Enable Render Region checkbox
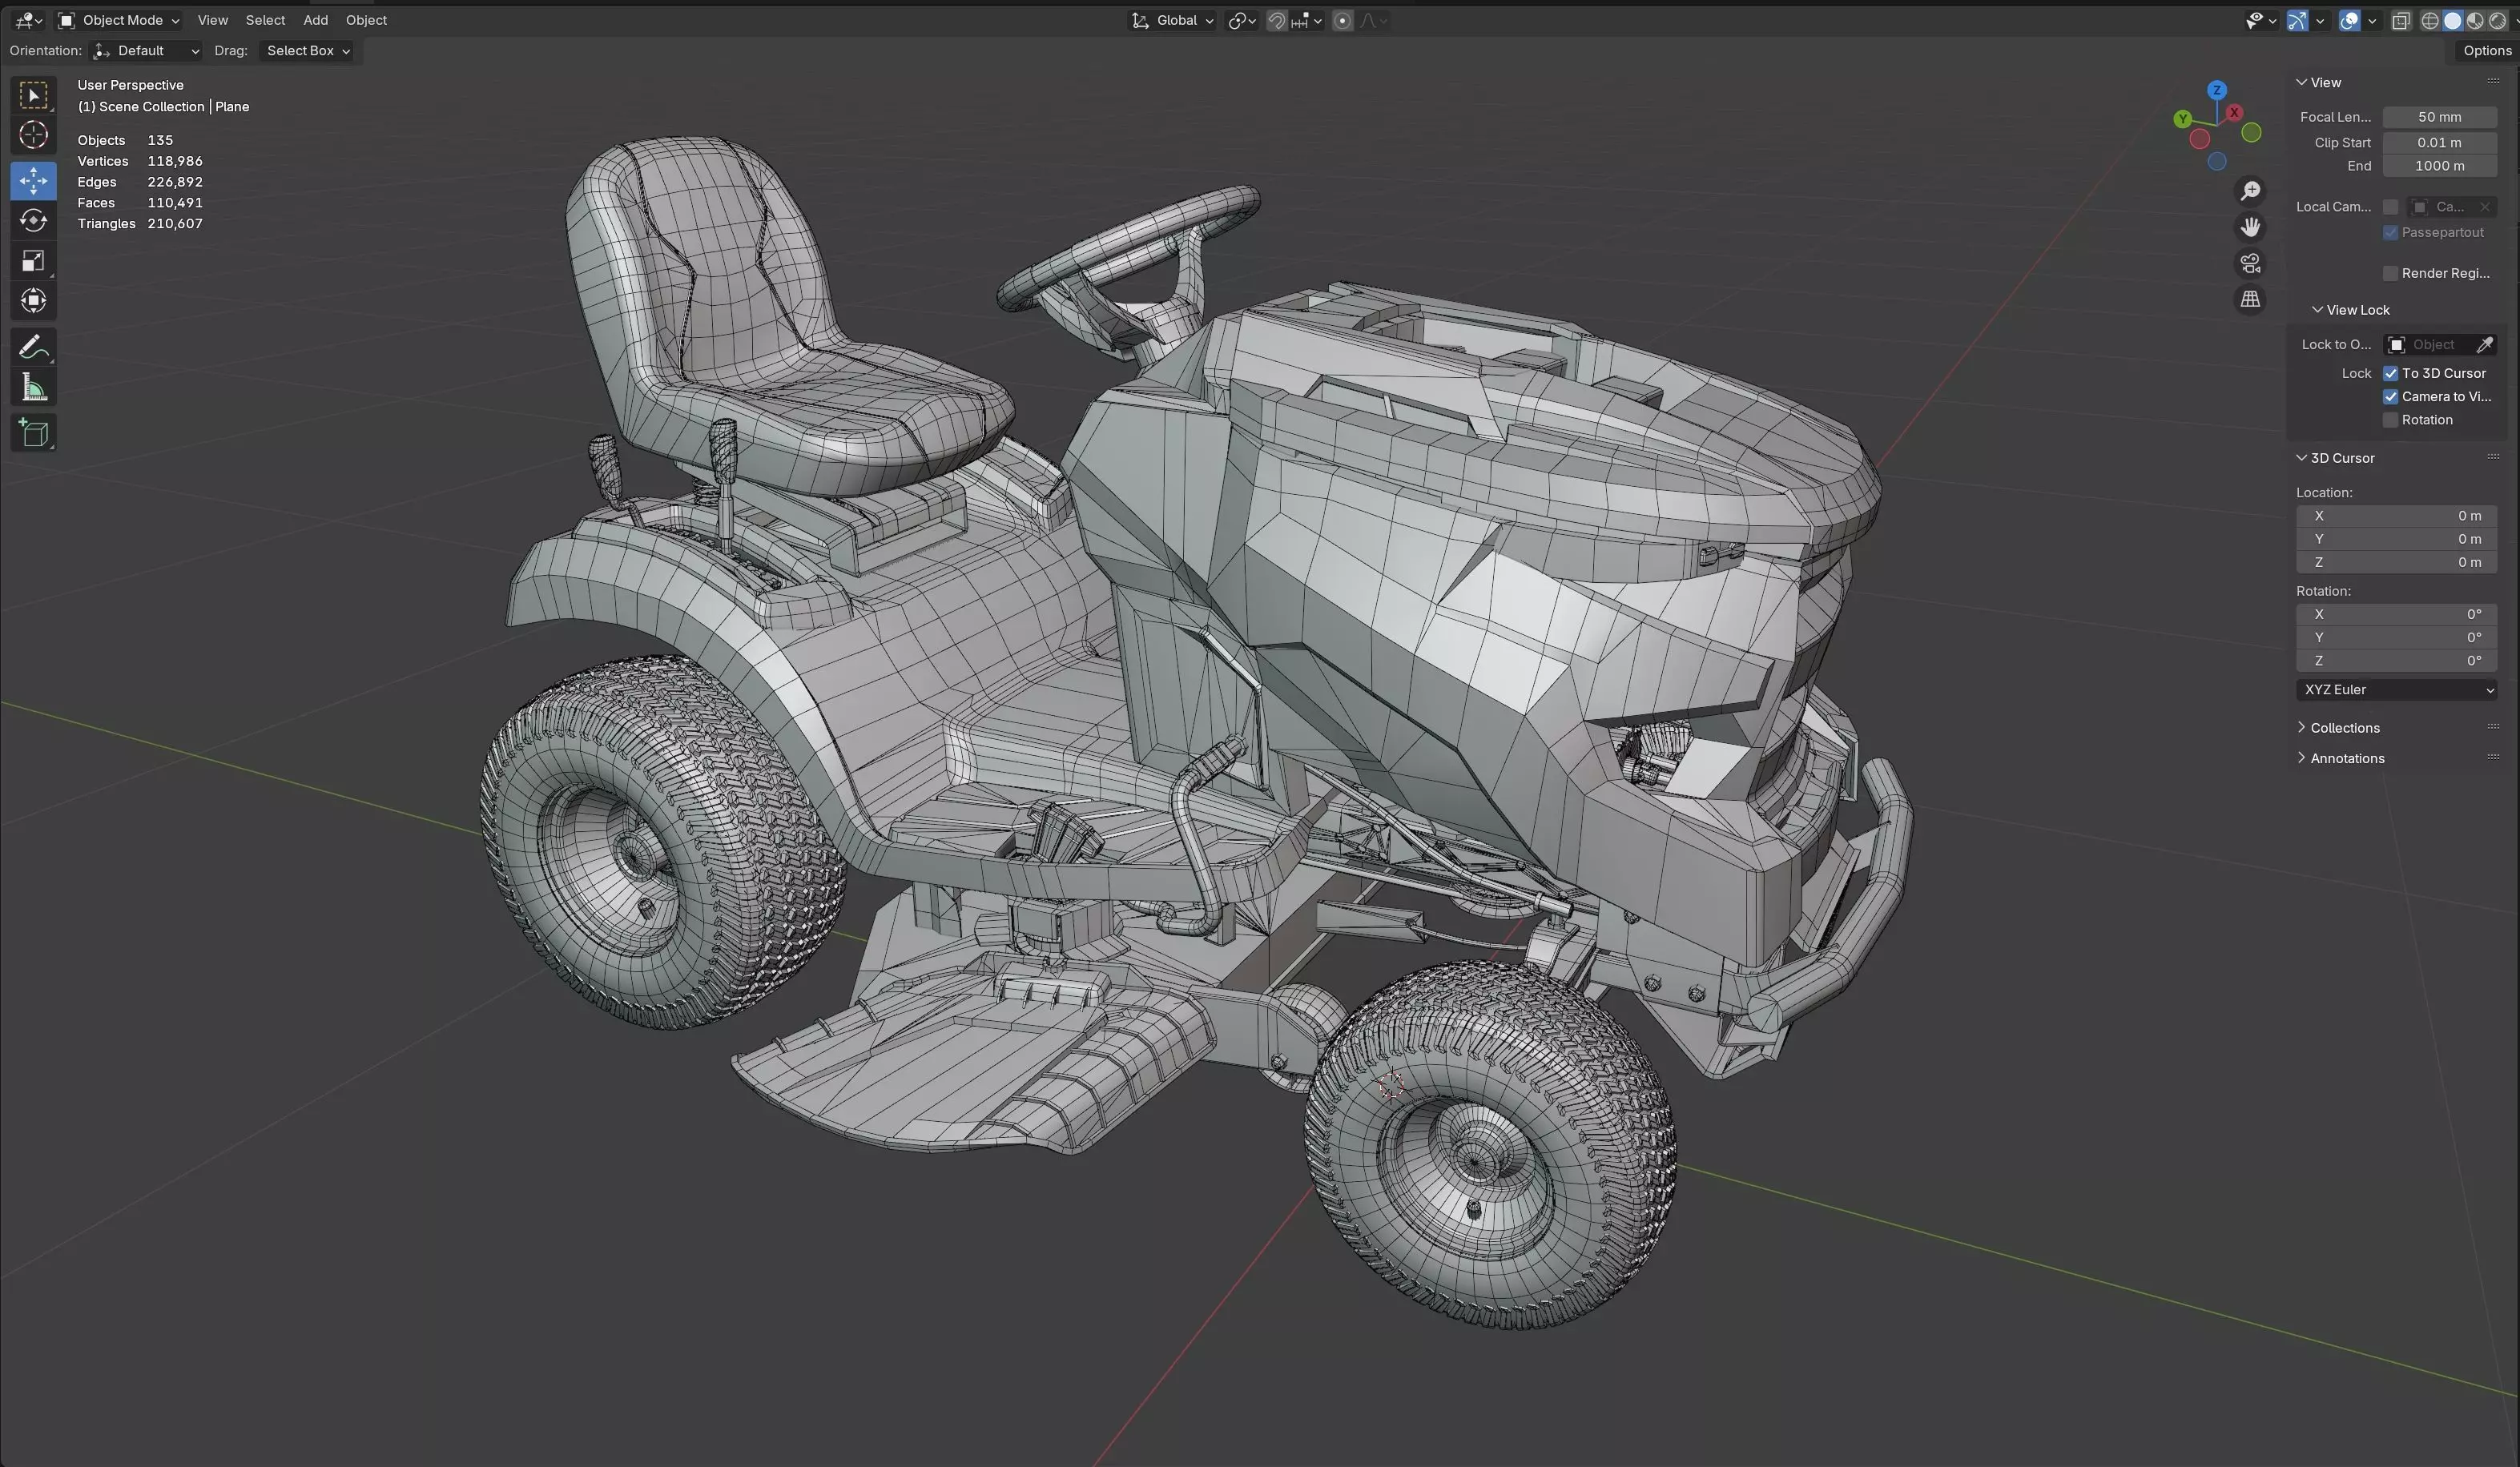Image resolution: width=2520 pixels, height=1467 pixels. (2390, 273)
